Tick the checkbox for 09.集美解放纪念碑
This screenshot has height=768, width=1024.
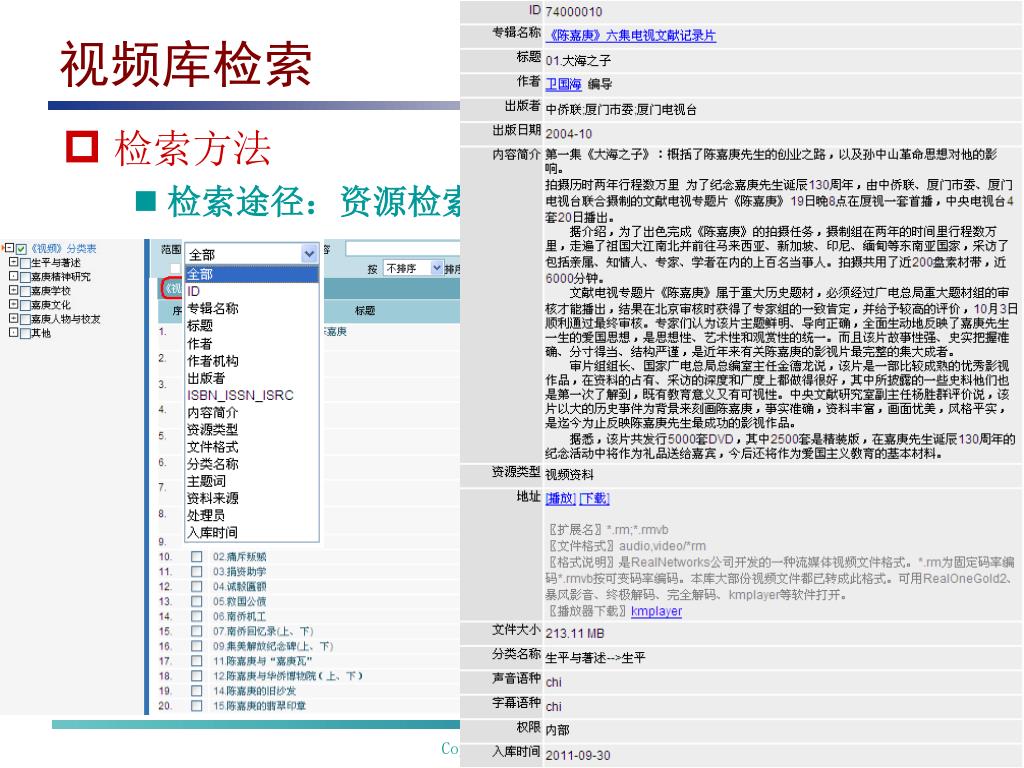pos(197,646)
